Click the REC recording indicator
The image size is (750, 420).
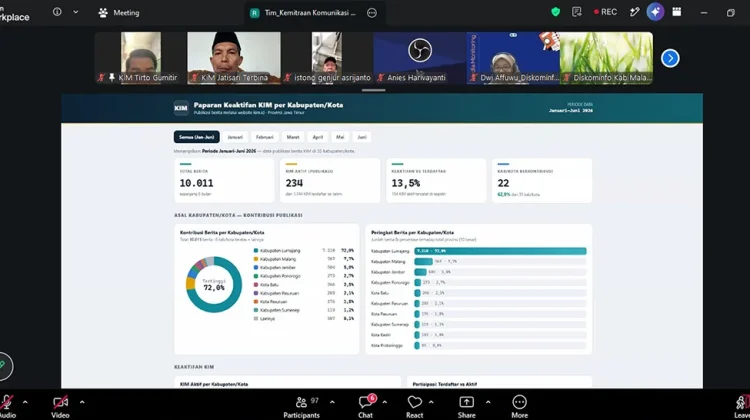click(605, 12)
